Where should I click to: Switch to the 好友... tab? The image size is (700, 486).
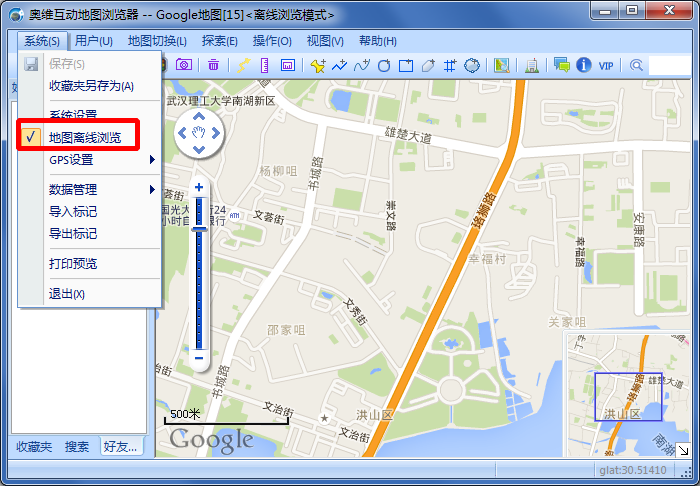(121, 446)
